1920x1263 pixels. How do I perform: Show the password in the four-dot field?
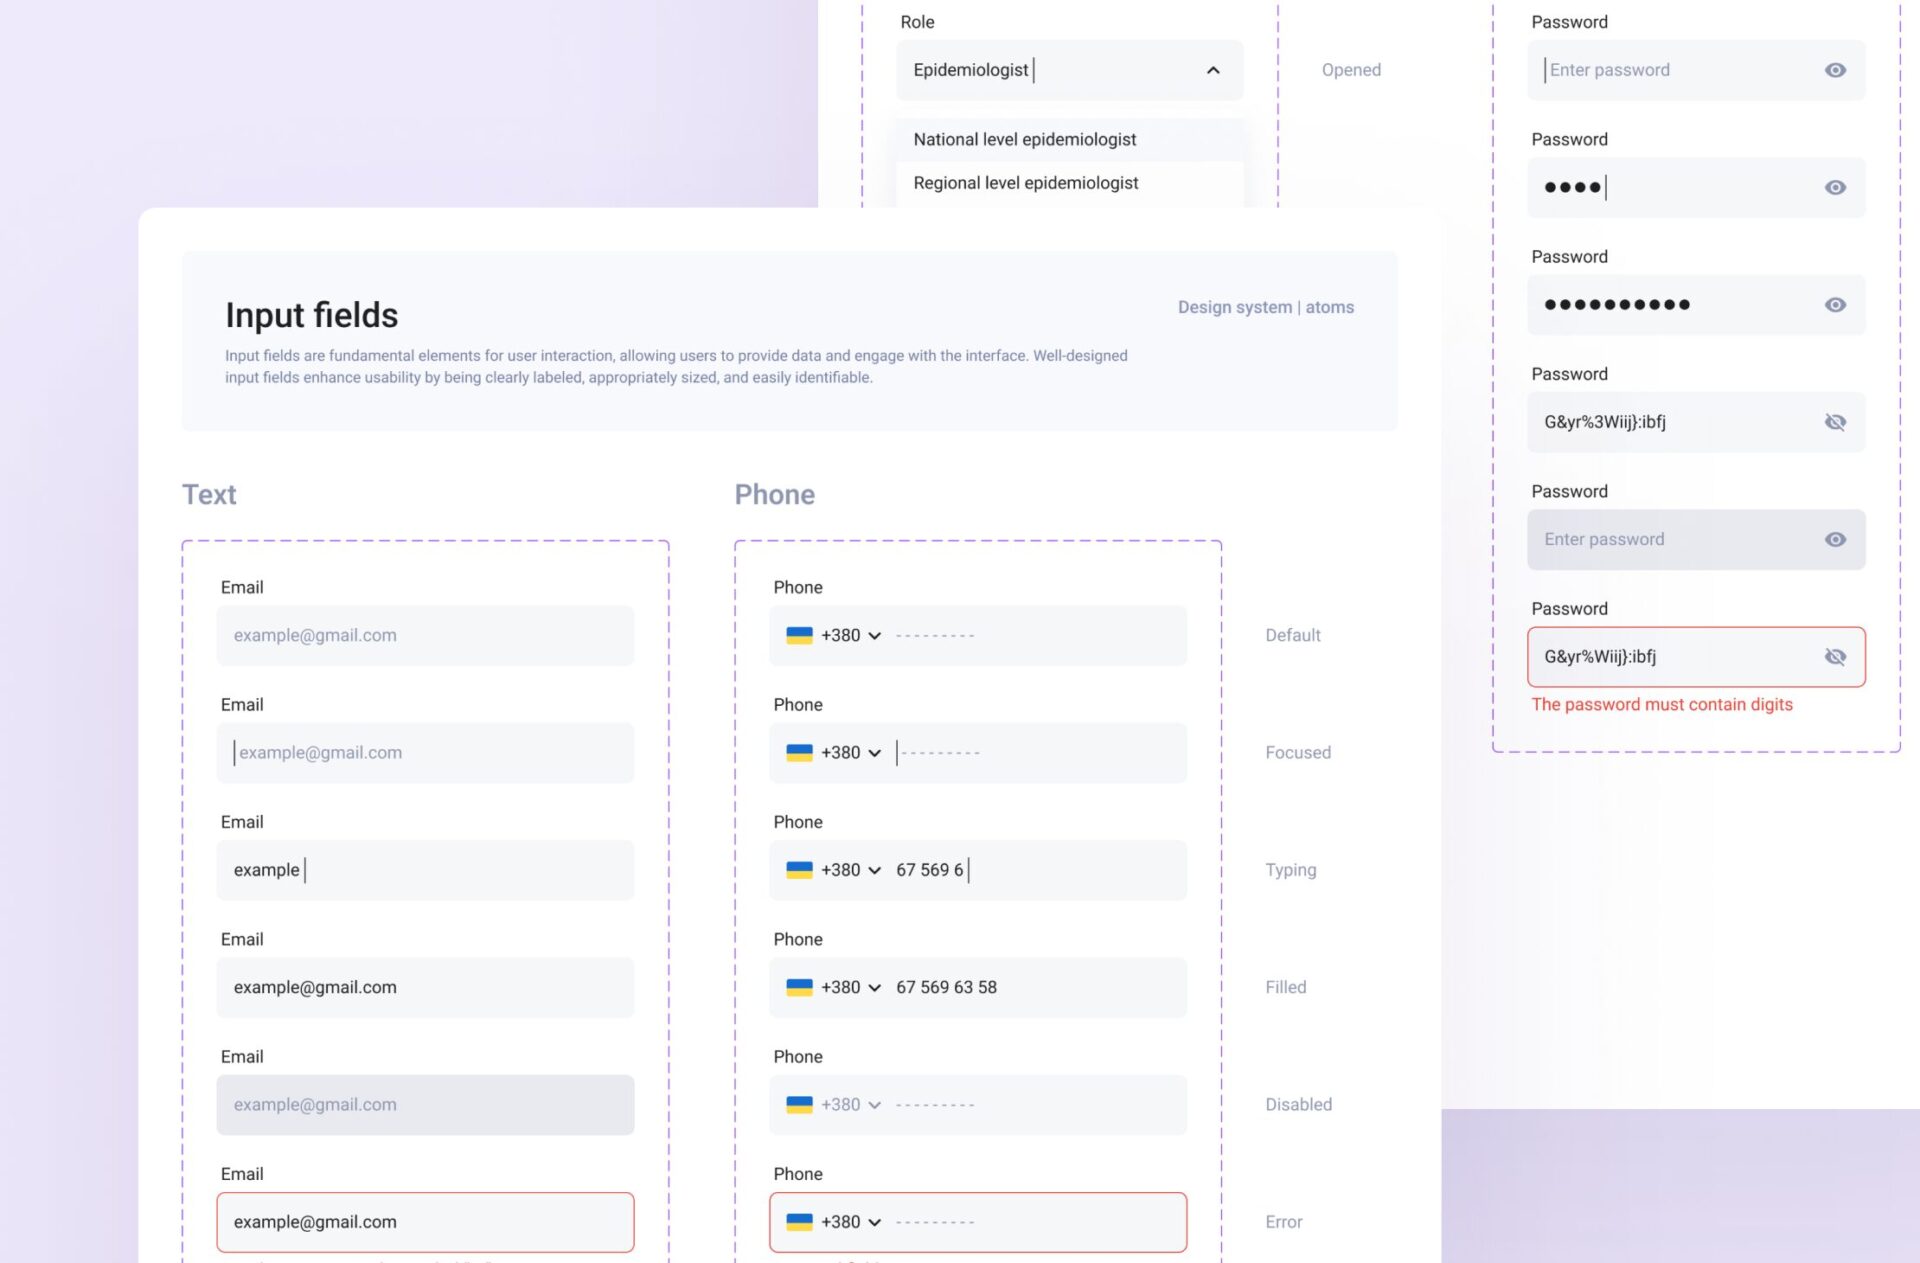pyautogui.click(x=1834, y=188)
